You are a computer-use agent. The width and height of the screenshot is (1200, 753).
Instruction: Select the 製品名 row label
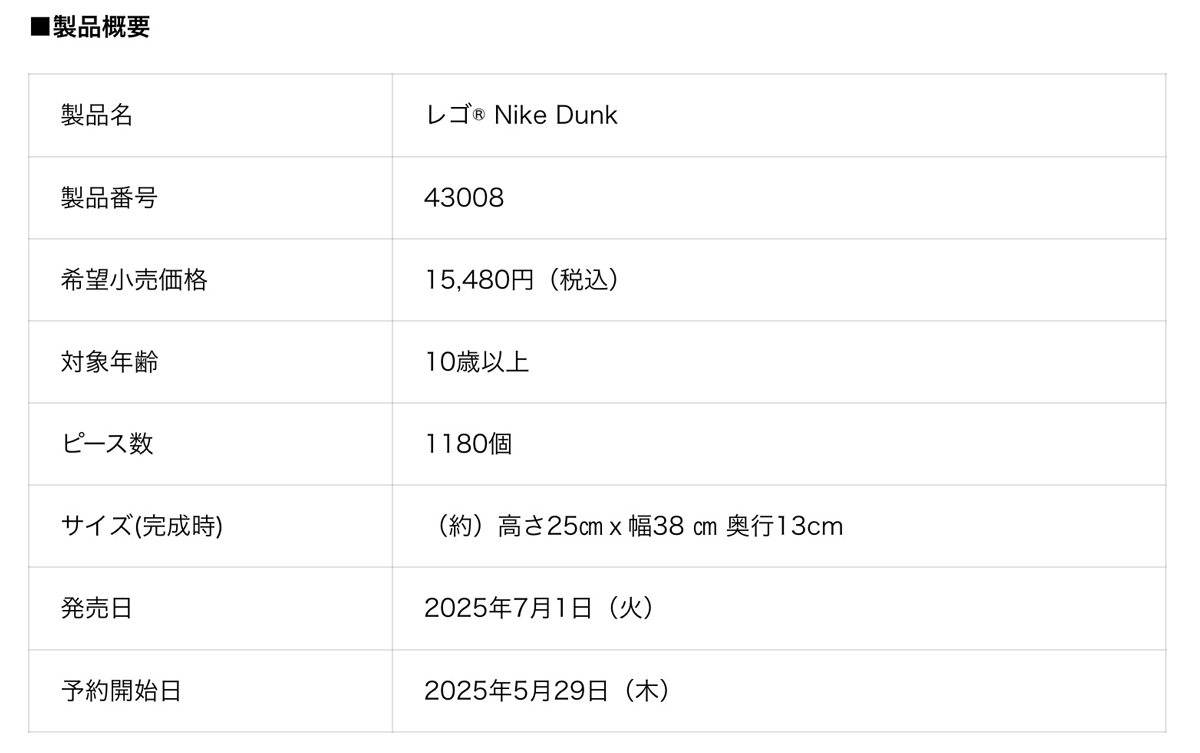point(97,115)
